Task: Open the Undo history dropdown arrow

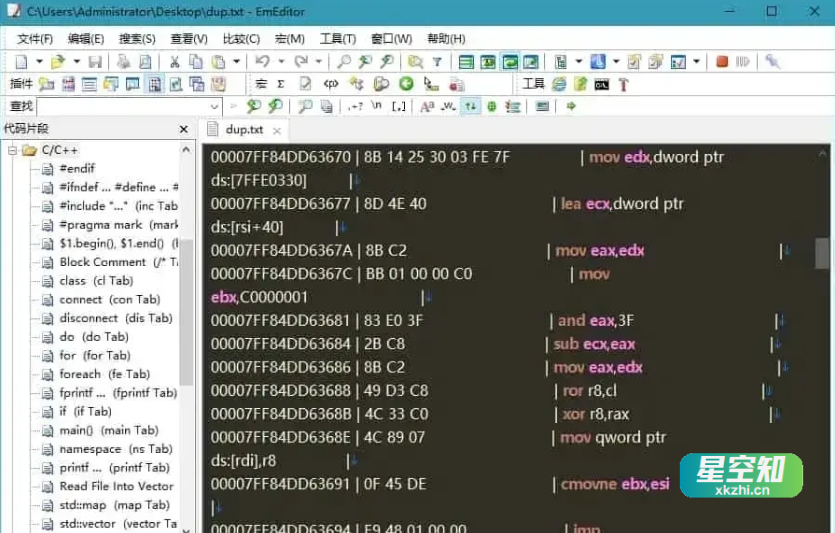Action: coord(282,62)
